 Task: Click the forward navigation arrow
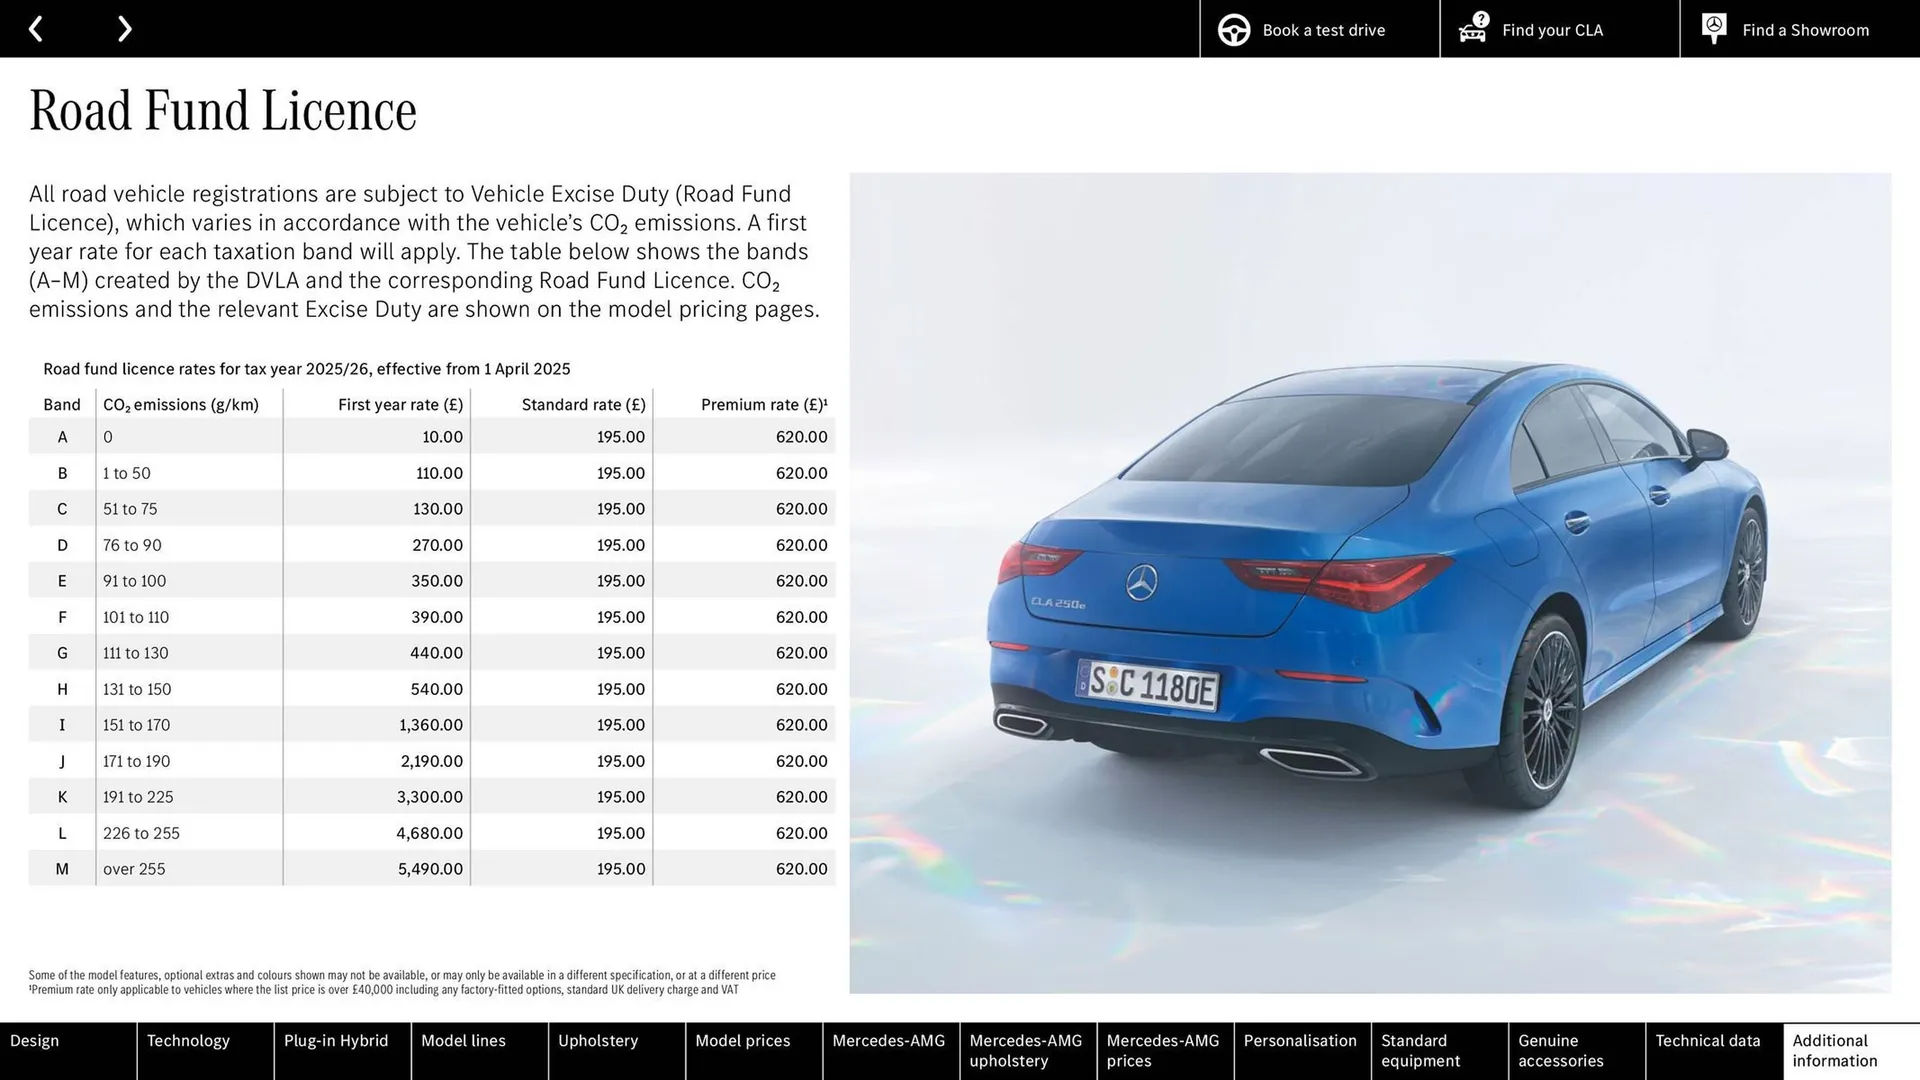click(x=124, y=28)
